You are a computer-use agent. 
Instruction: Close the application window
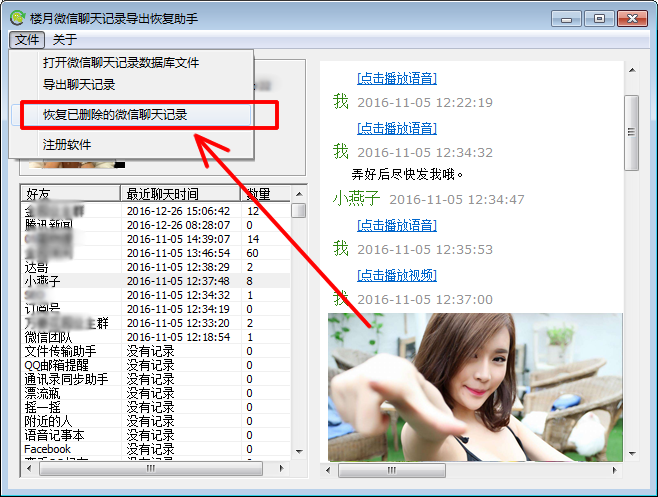click(632, 19)
